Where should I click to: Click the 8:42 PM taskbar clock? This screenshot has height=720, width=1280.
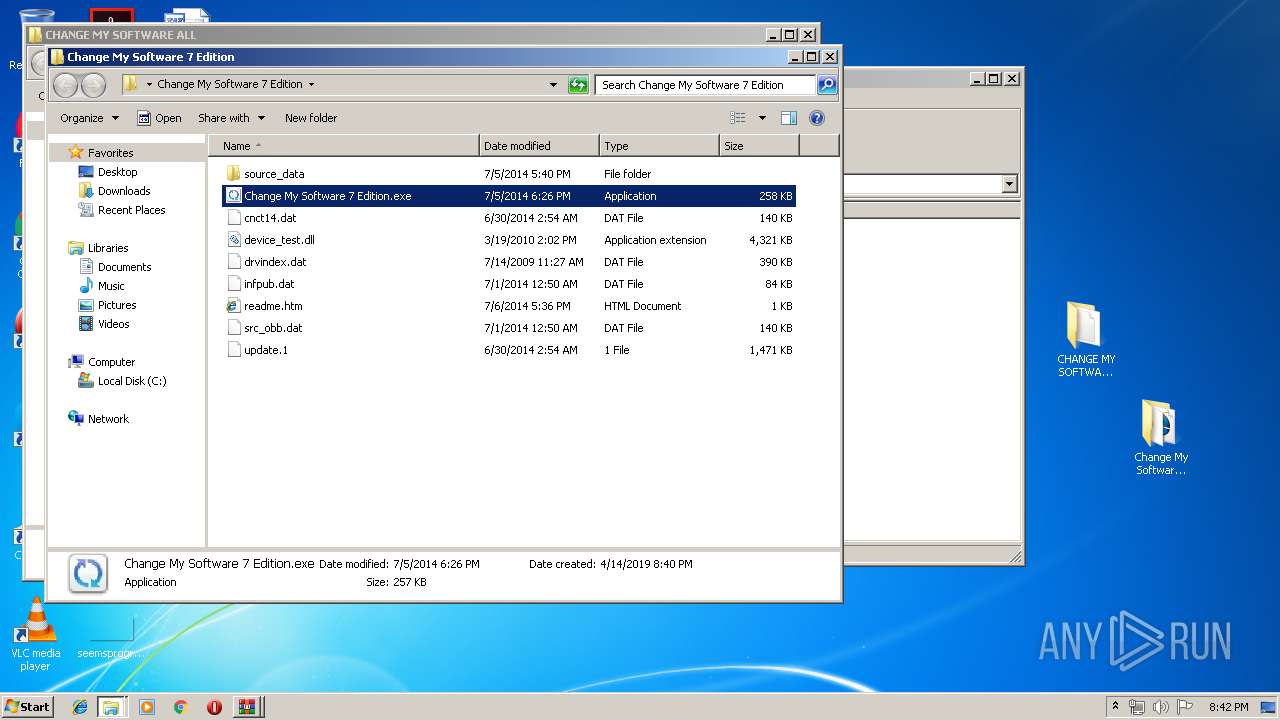pyautogui.click(x=1228, y=707)
